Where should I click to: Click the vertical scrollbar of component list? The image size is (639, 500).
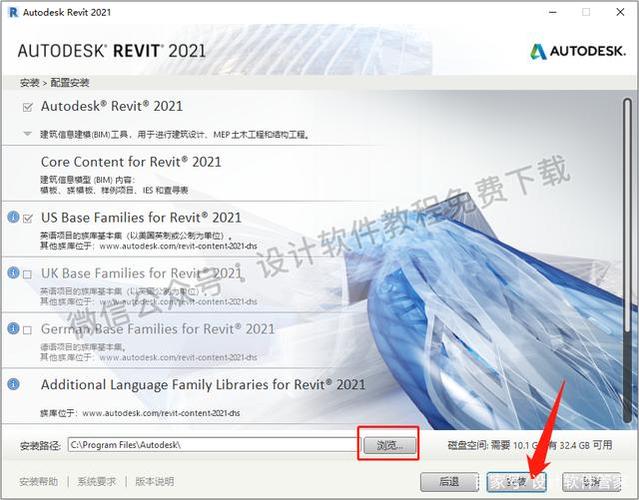point(627,260)
